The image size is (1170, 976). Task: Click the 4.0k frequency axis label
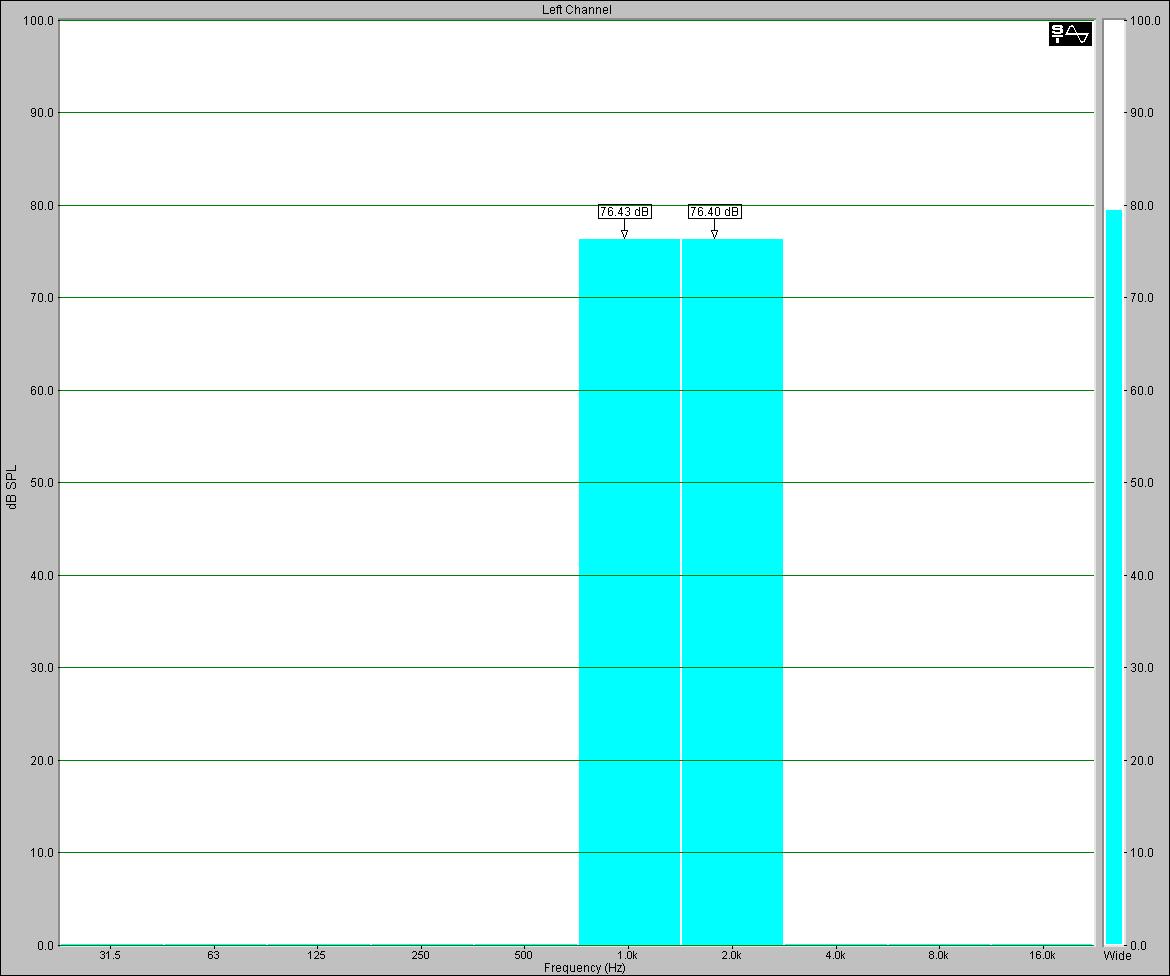point(835,955)
